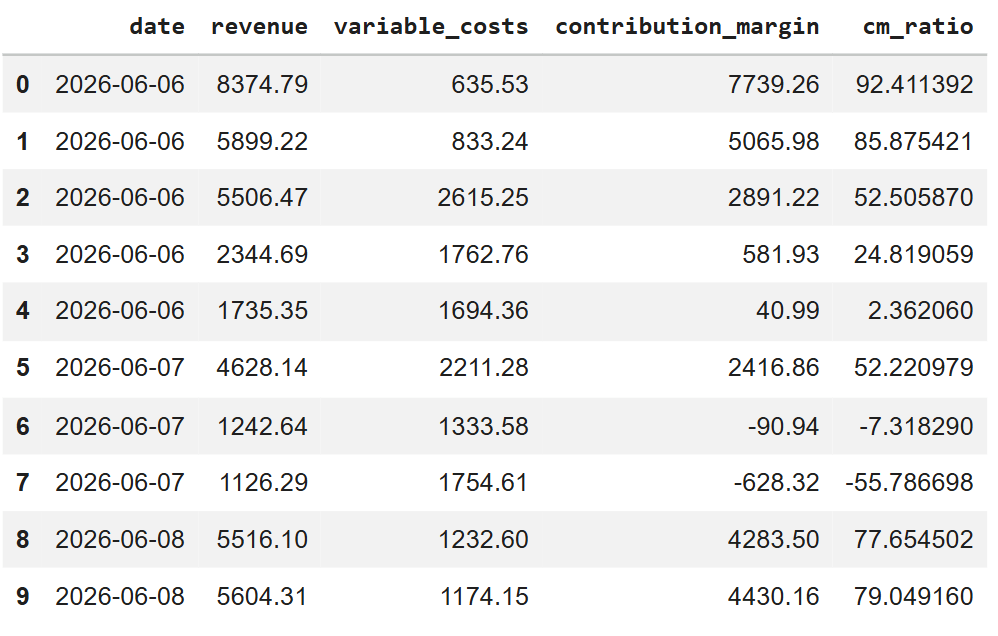Select row index 9
The image size is (998, 636).
pyautogui.click(x=22, y=597)
